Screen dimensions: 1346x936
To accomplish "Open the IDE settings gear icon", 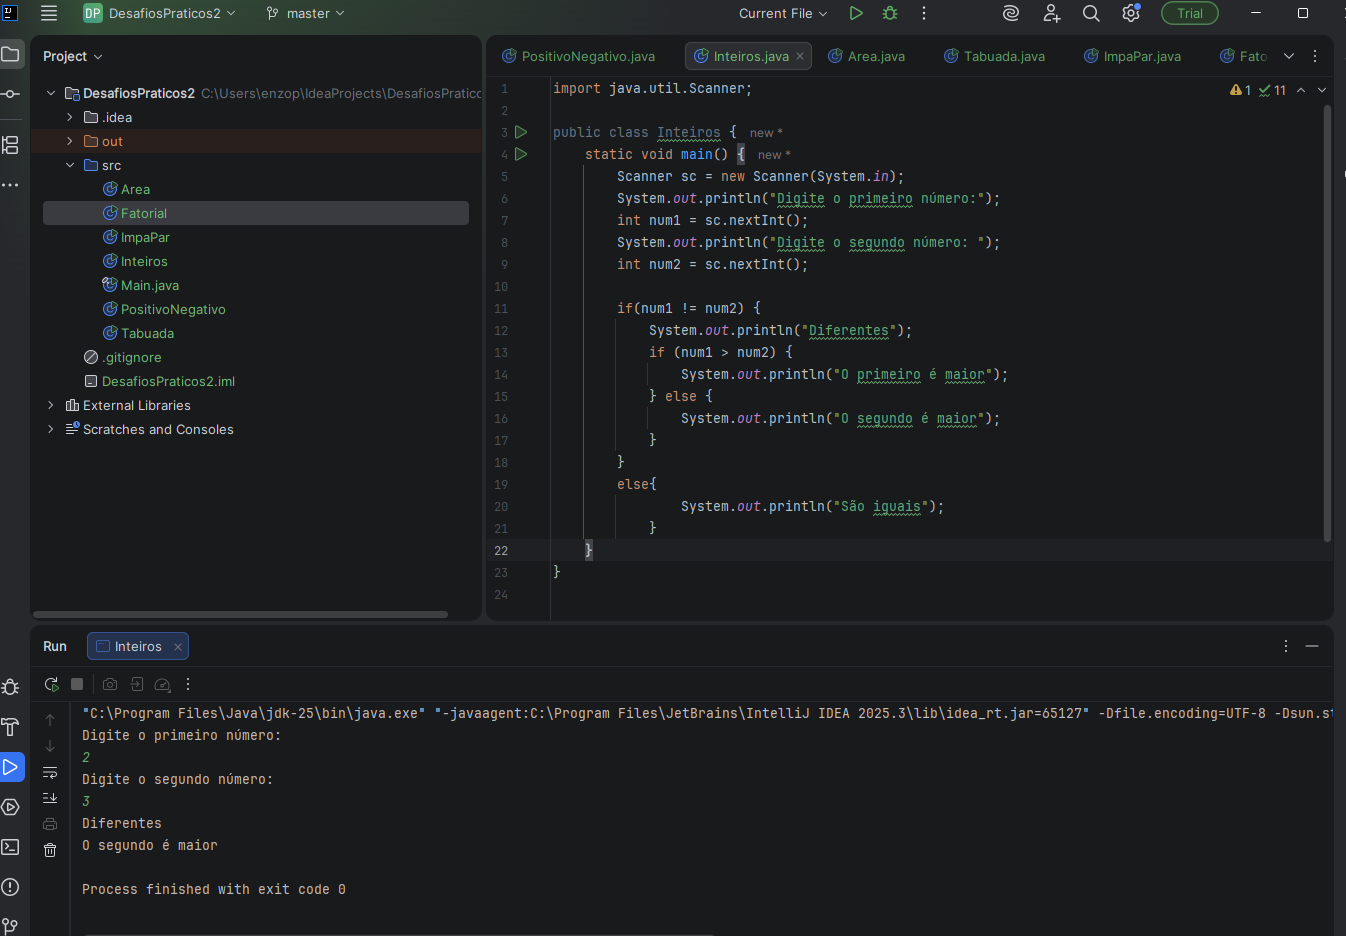I will [1130, 13].
